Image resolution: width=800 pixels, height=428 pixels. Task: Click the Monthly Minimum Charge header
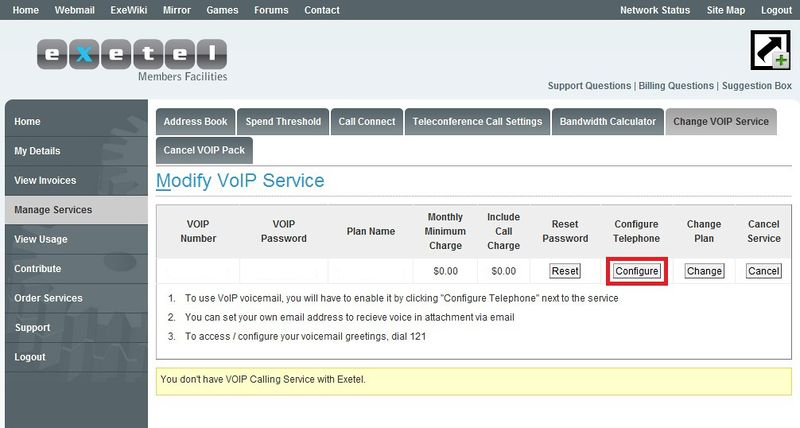pos(445,231)
